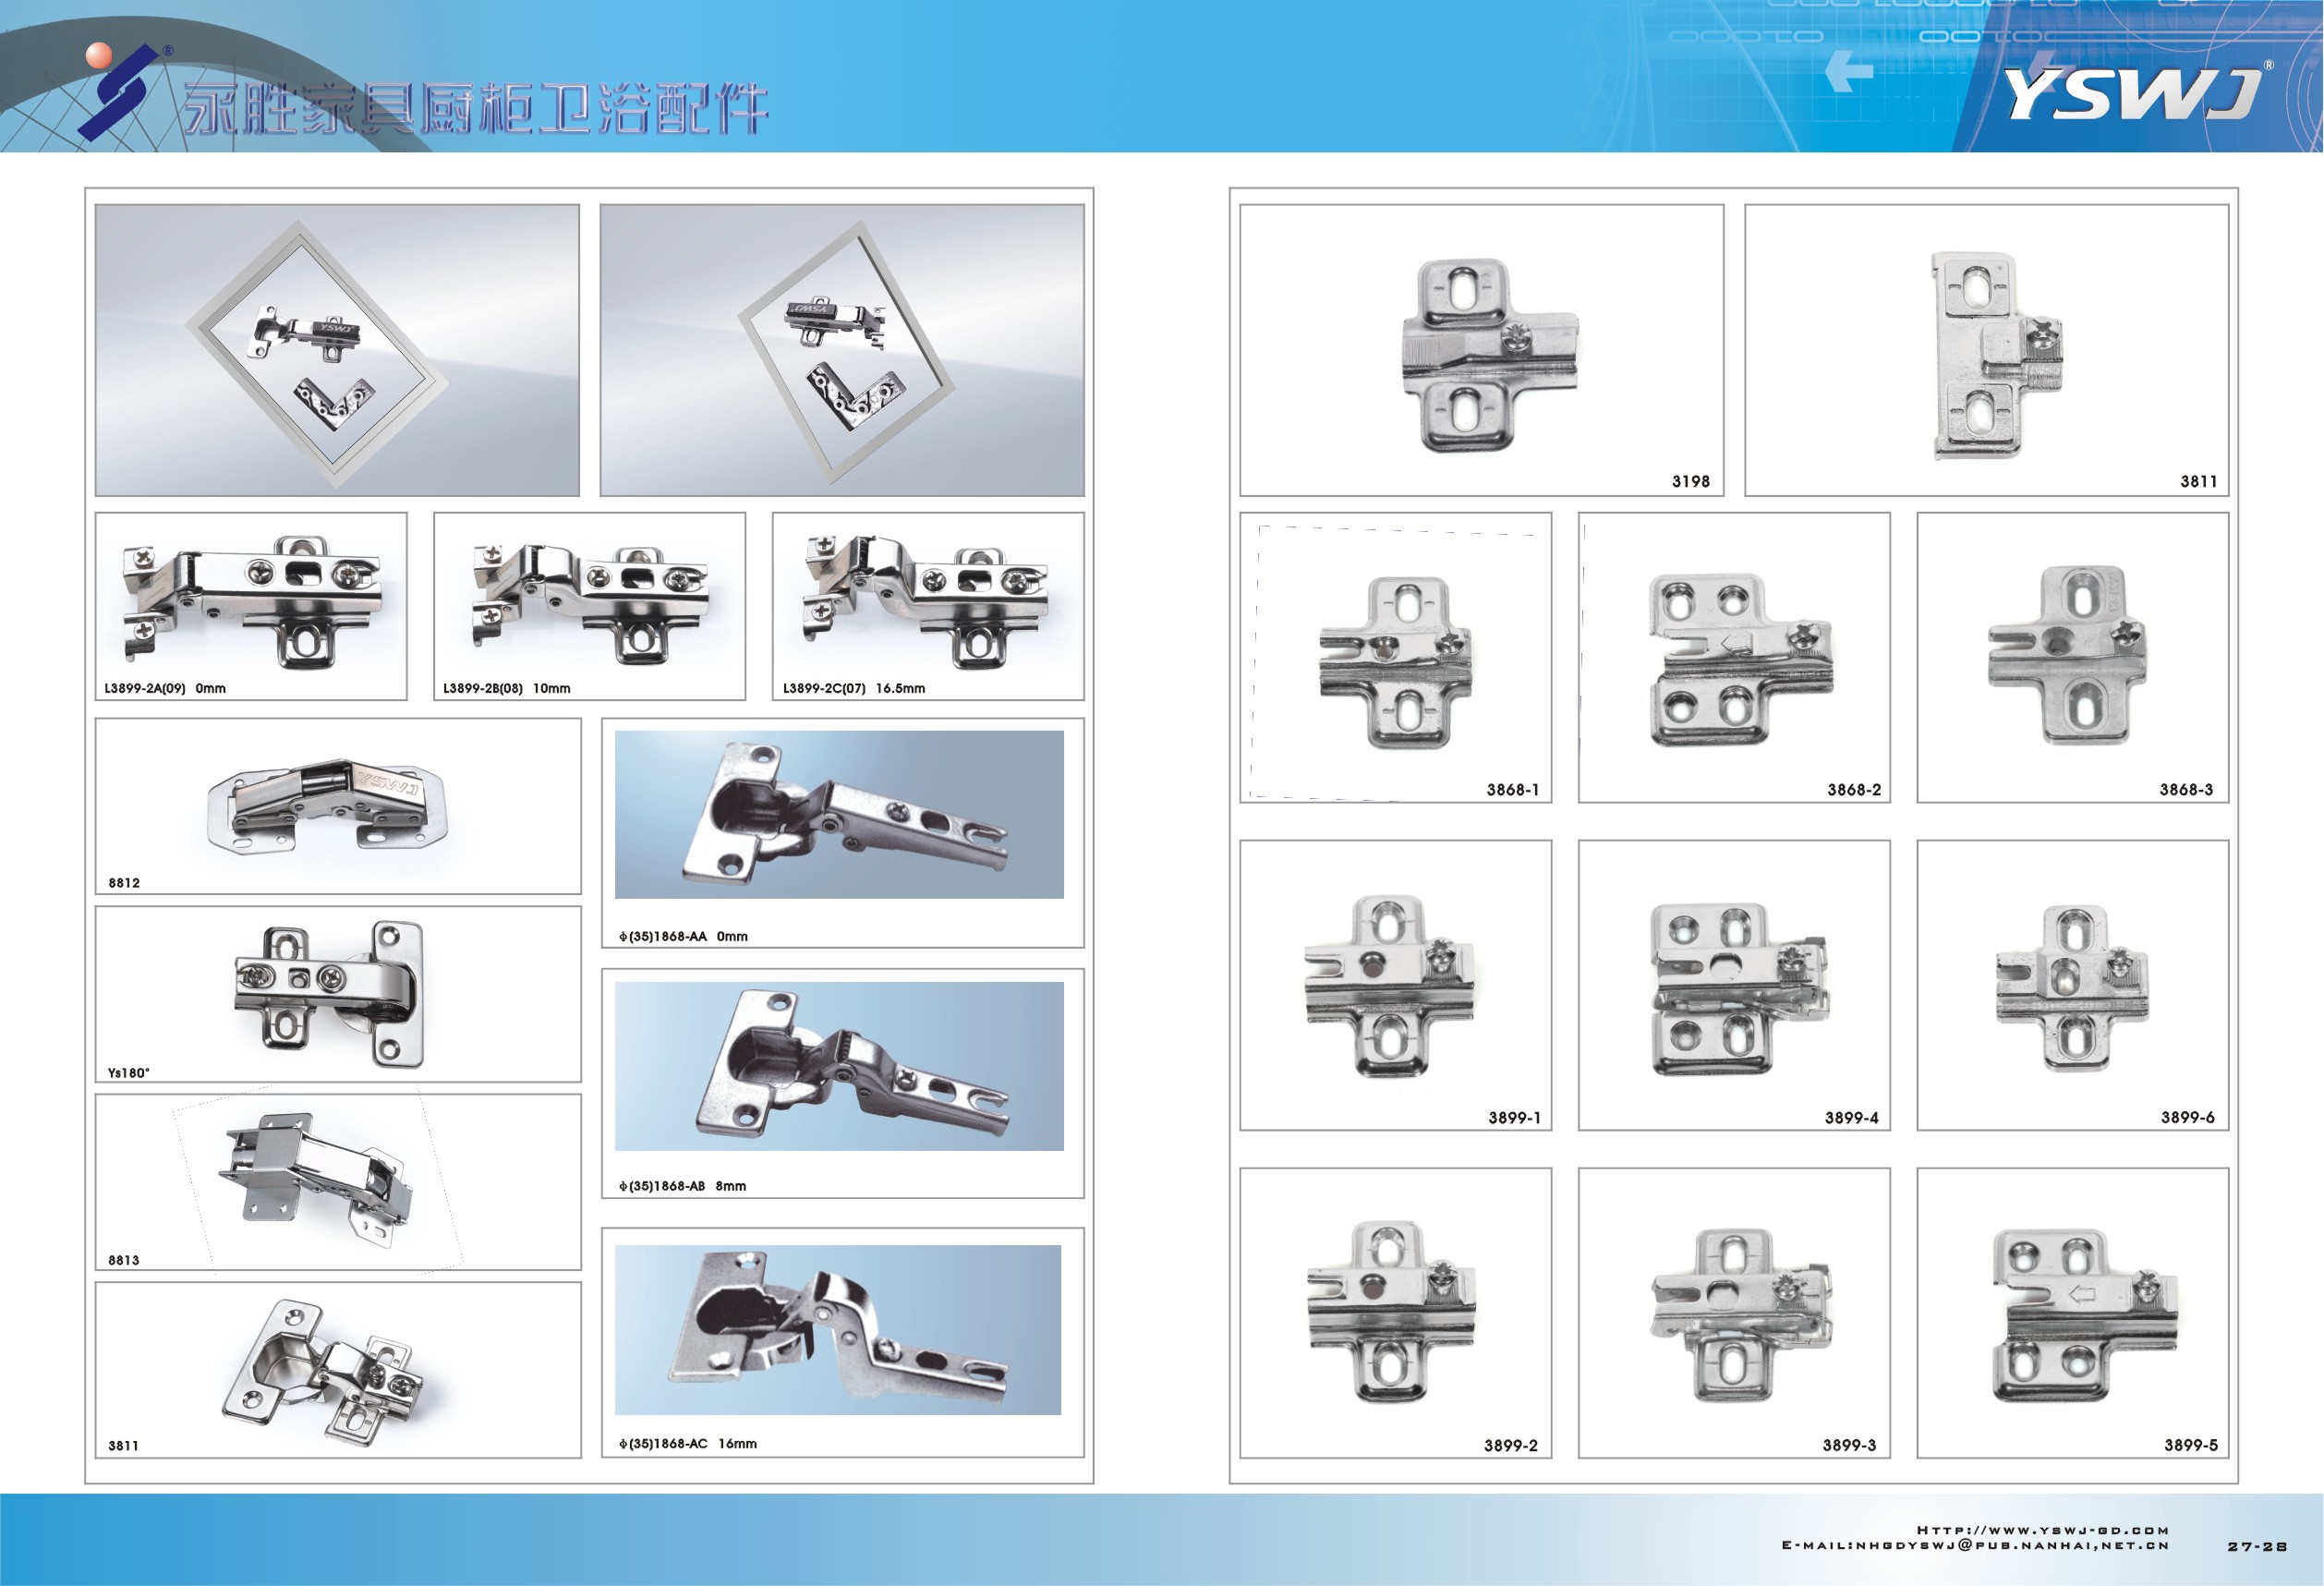
Task: Click the 3868-3 mounting plate image
Action: (2068, 655)
